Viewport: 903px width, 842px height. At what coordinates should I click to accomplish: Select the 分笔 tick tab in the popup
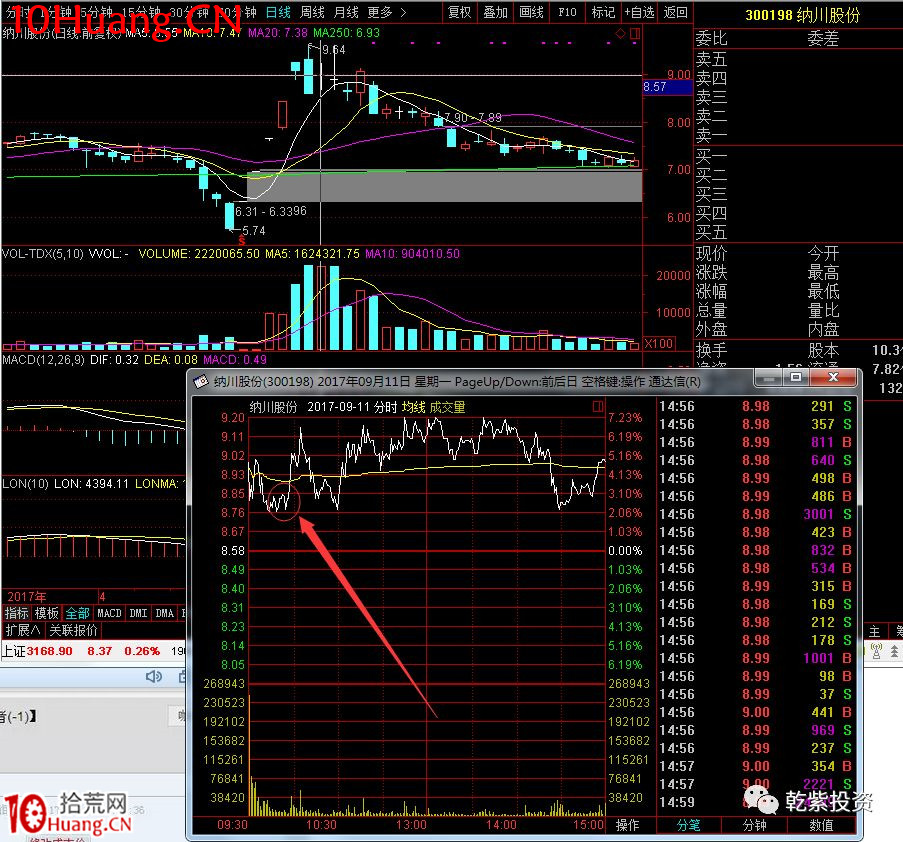(688, 825)
